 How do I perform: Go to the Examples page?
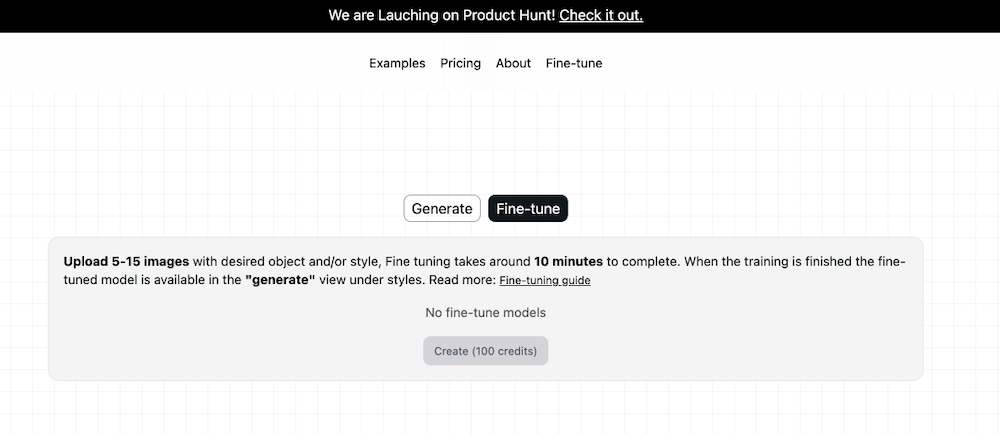397,63
